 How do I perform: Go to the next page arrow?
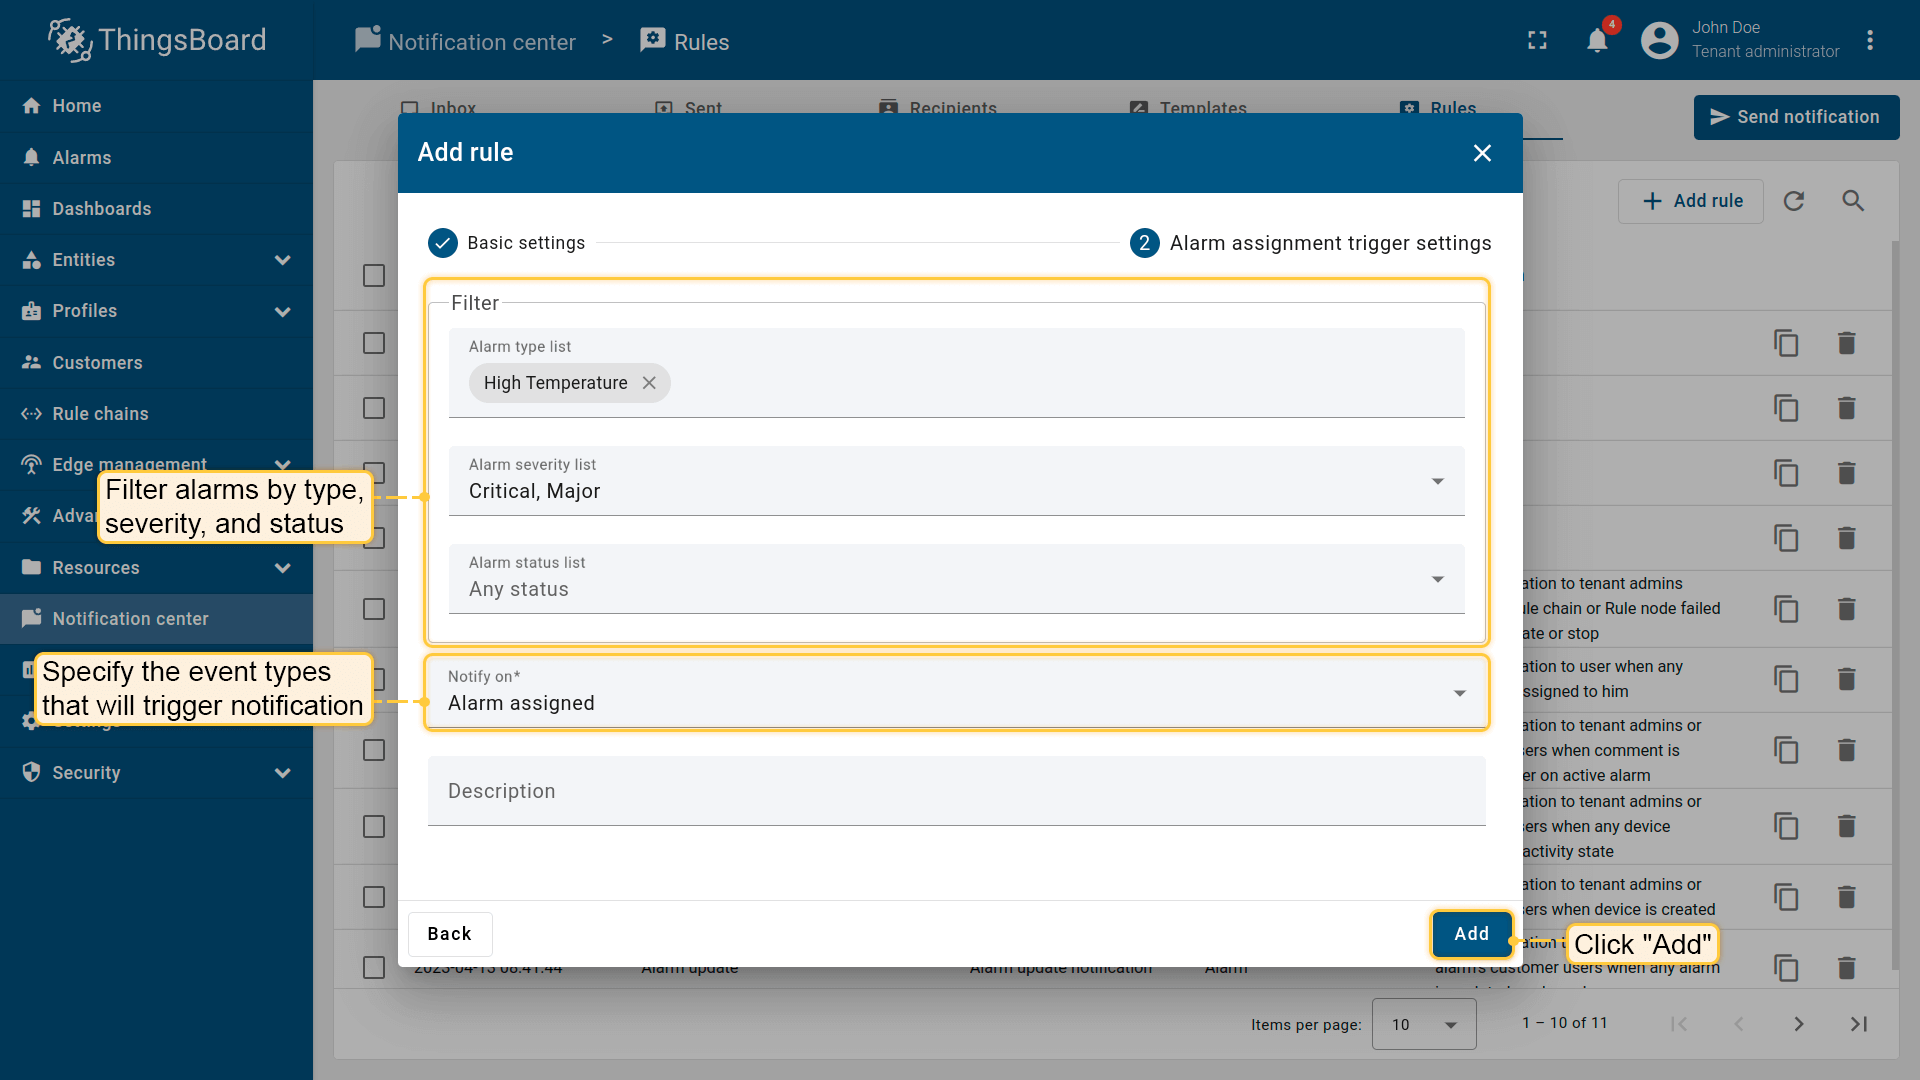(x=1798, y=1024)
